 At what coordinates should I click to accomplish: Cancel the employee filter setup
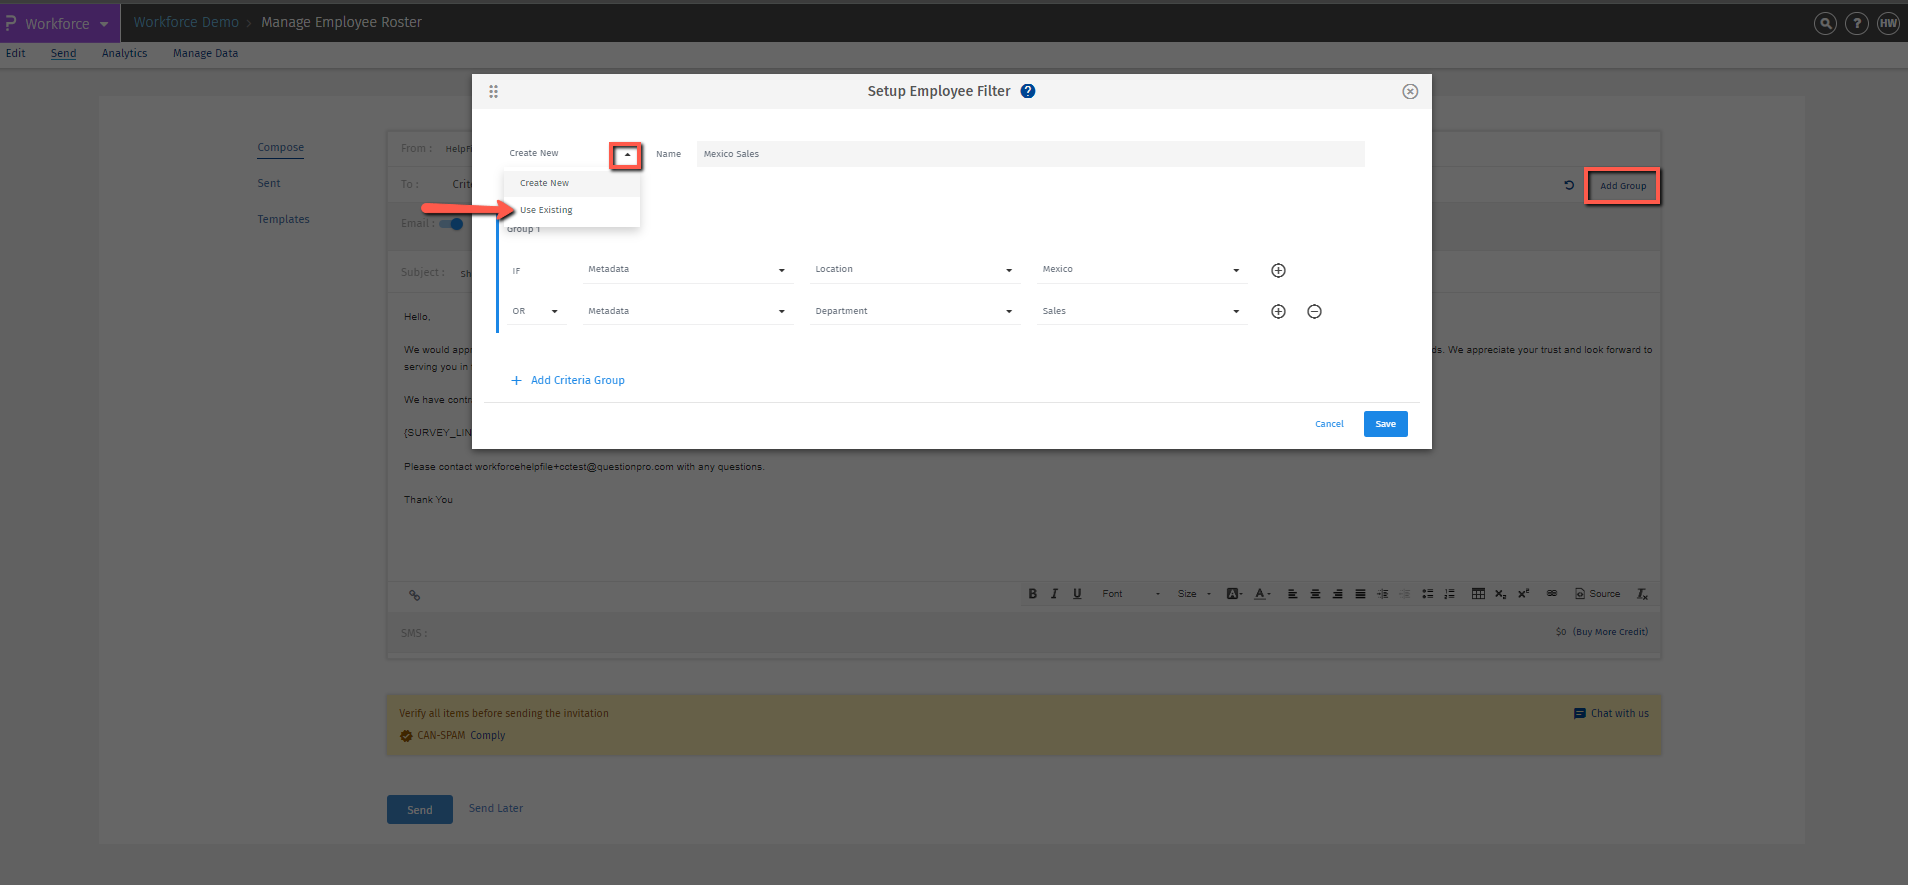coord(1329,424)
